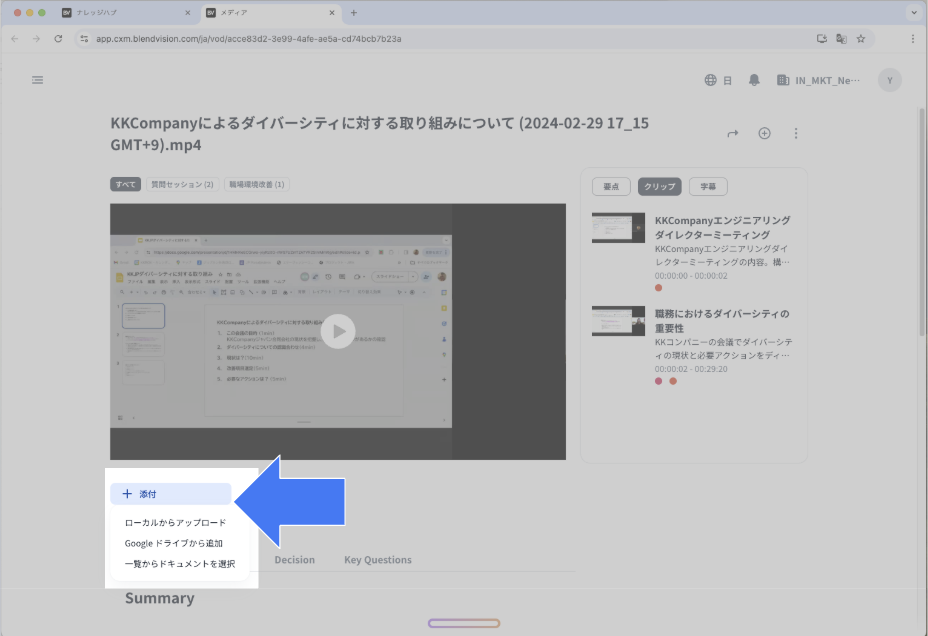Choose Google ドライブから追加
Viewport: 928px width, 636px height.
pos(174,544)
